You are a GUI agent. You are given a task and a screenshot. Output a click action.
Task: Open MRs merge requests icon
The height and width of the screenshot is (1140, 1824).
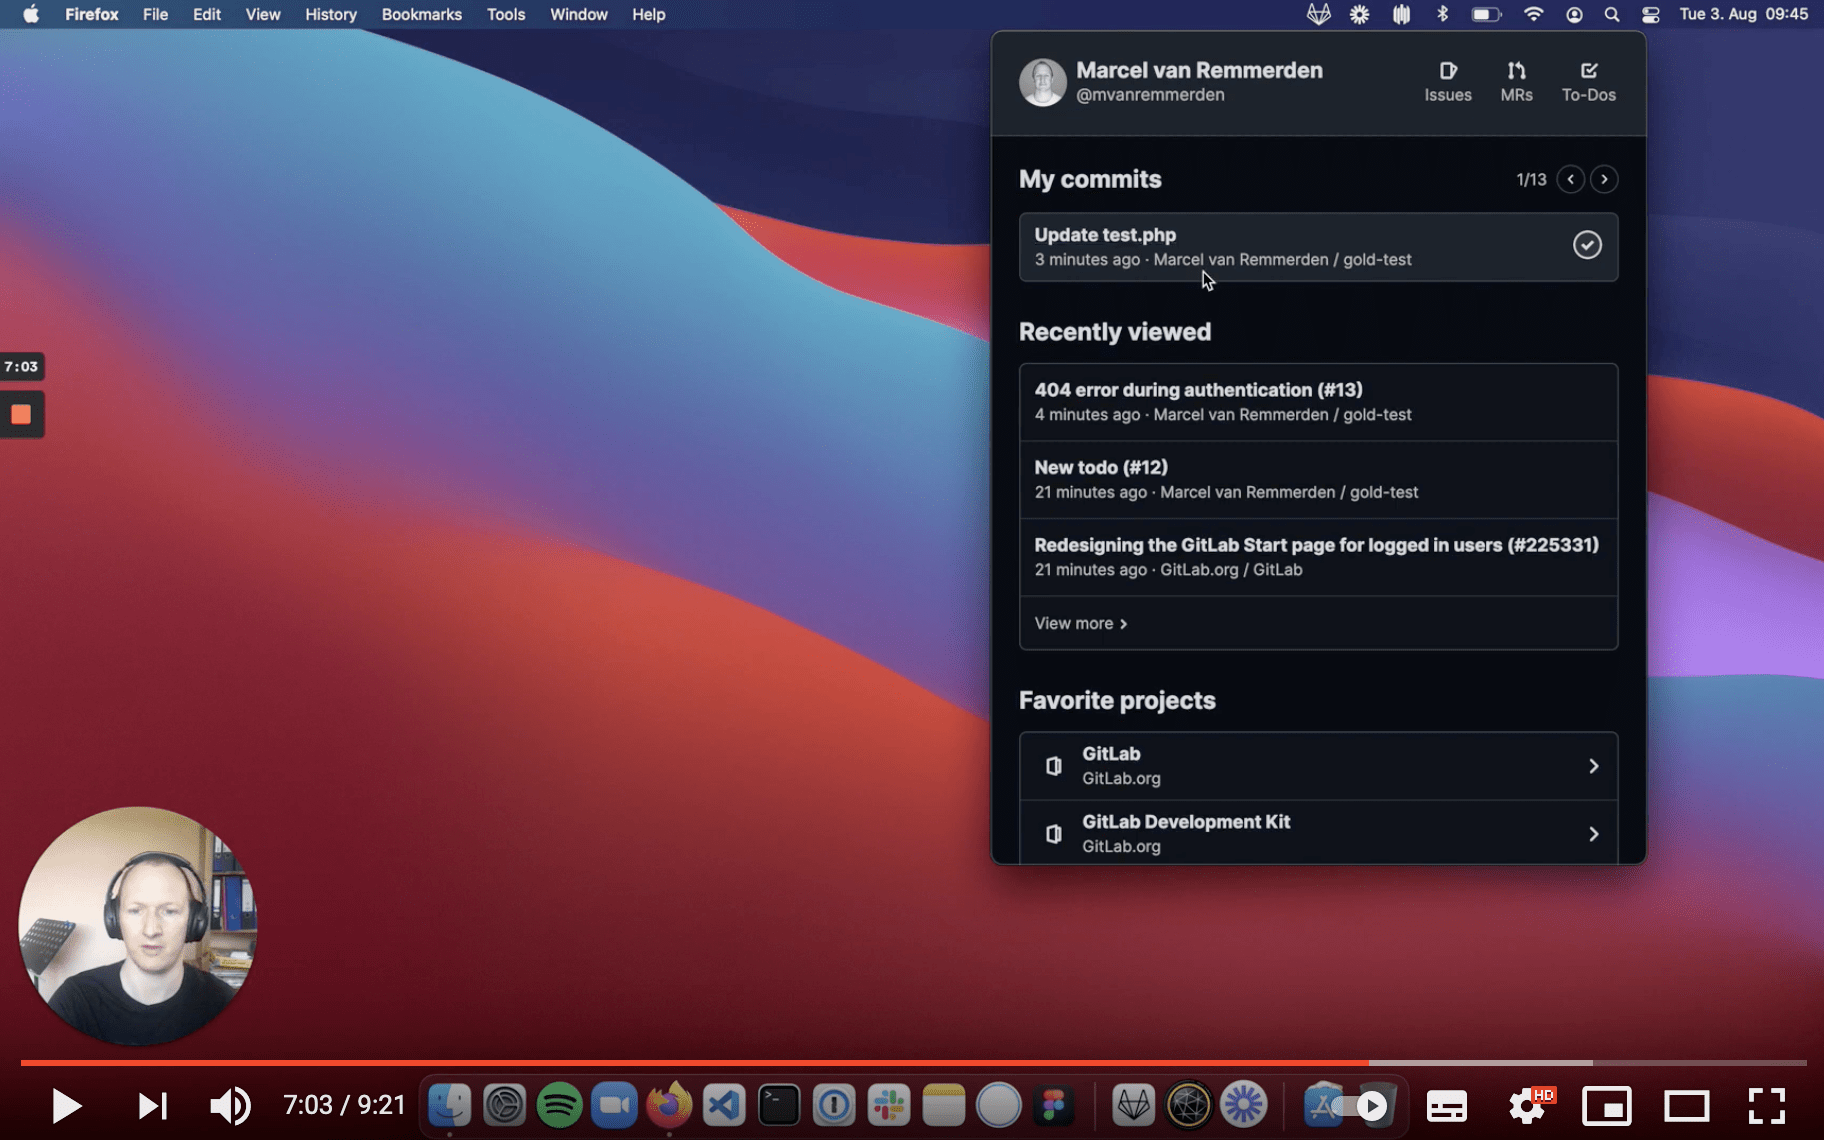[1516, 81]
